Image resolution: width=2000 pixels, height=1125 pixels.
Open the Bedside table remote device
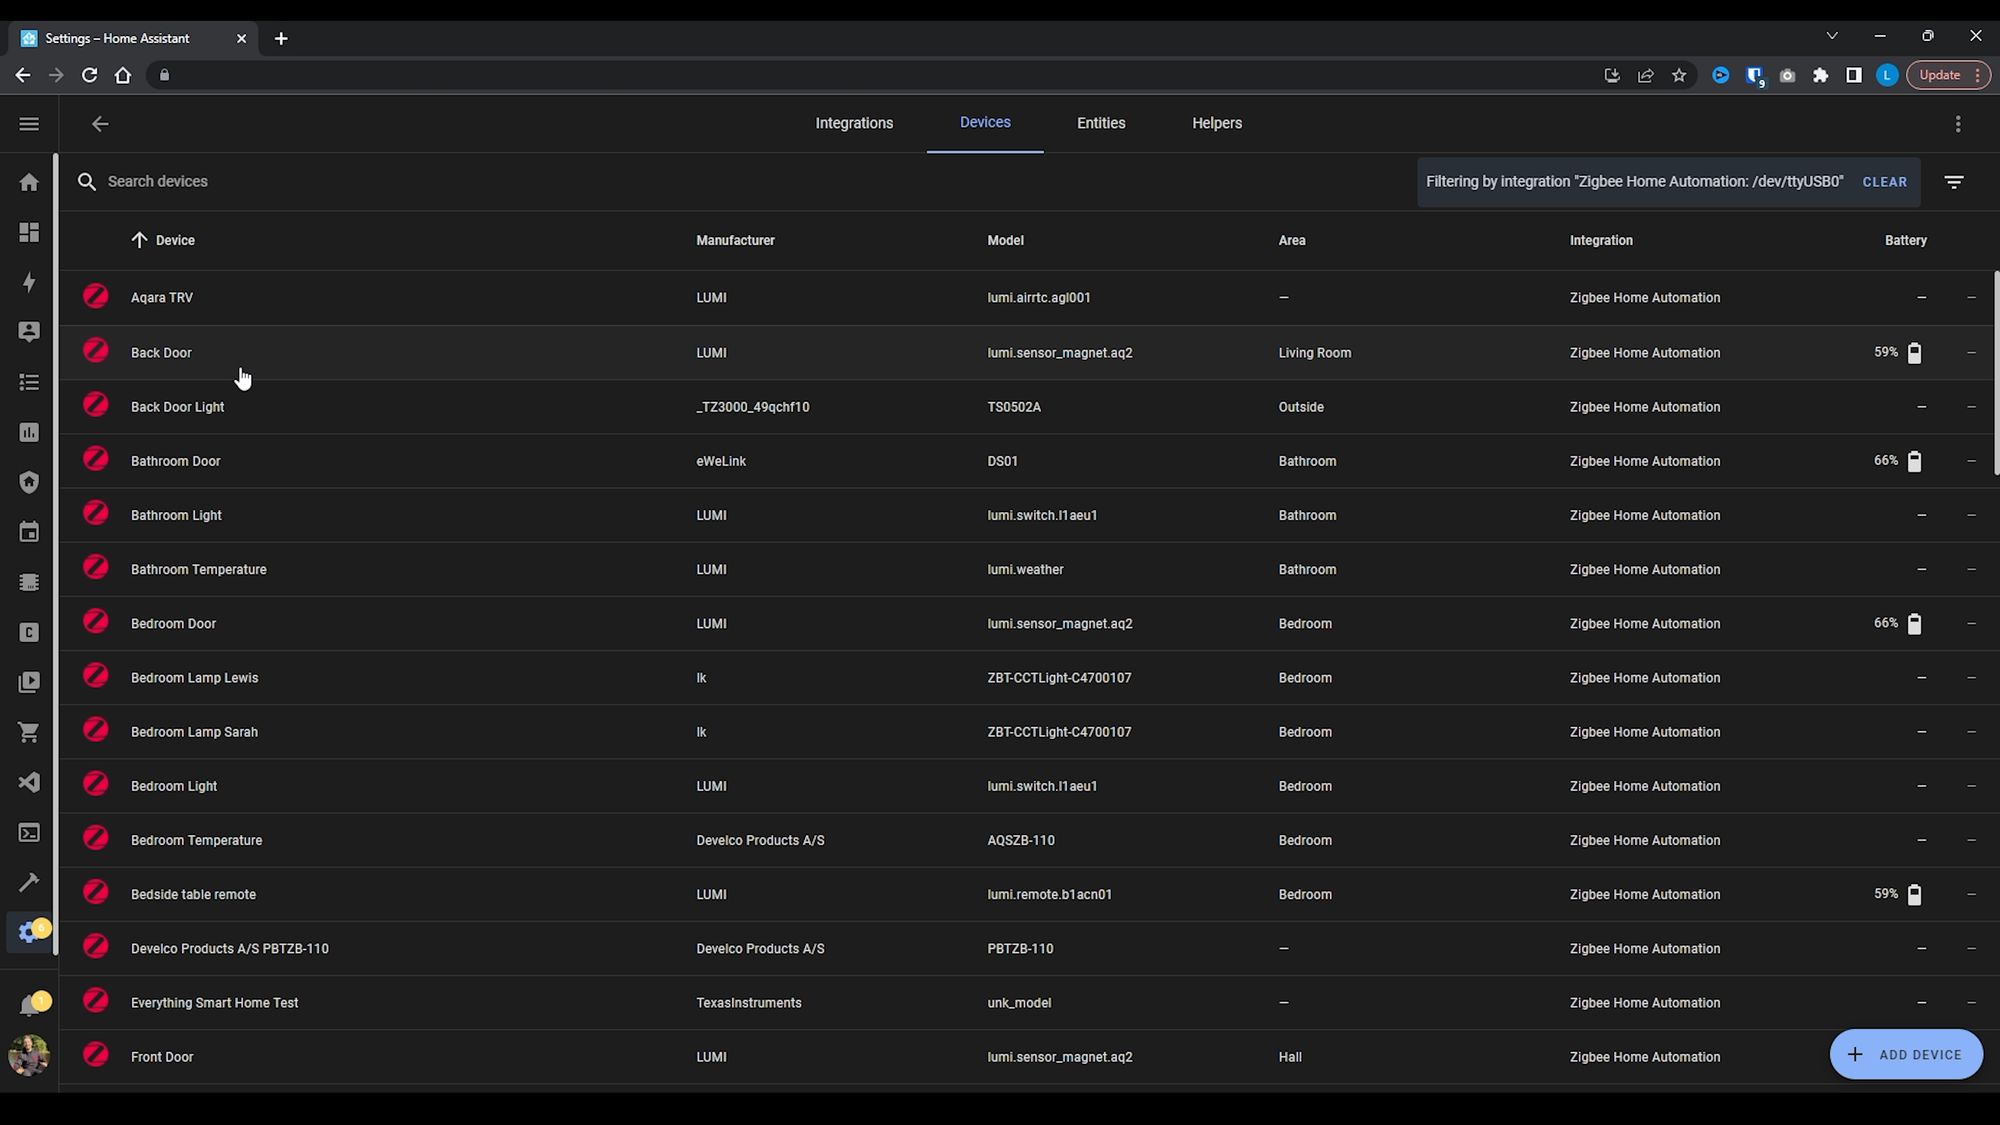1027,894
